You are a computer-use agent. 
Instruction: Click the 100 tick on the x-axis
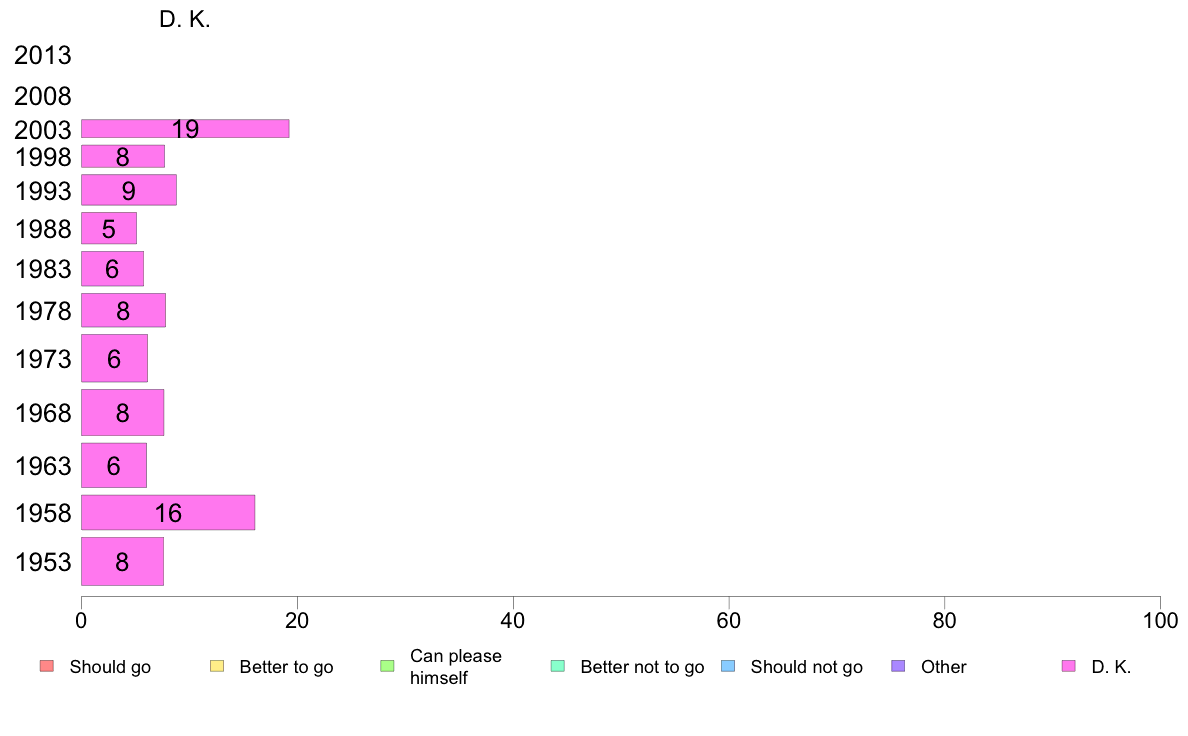[x=1160, y=621]
